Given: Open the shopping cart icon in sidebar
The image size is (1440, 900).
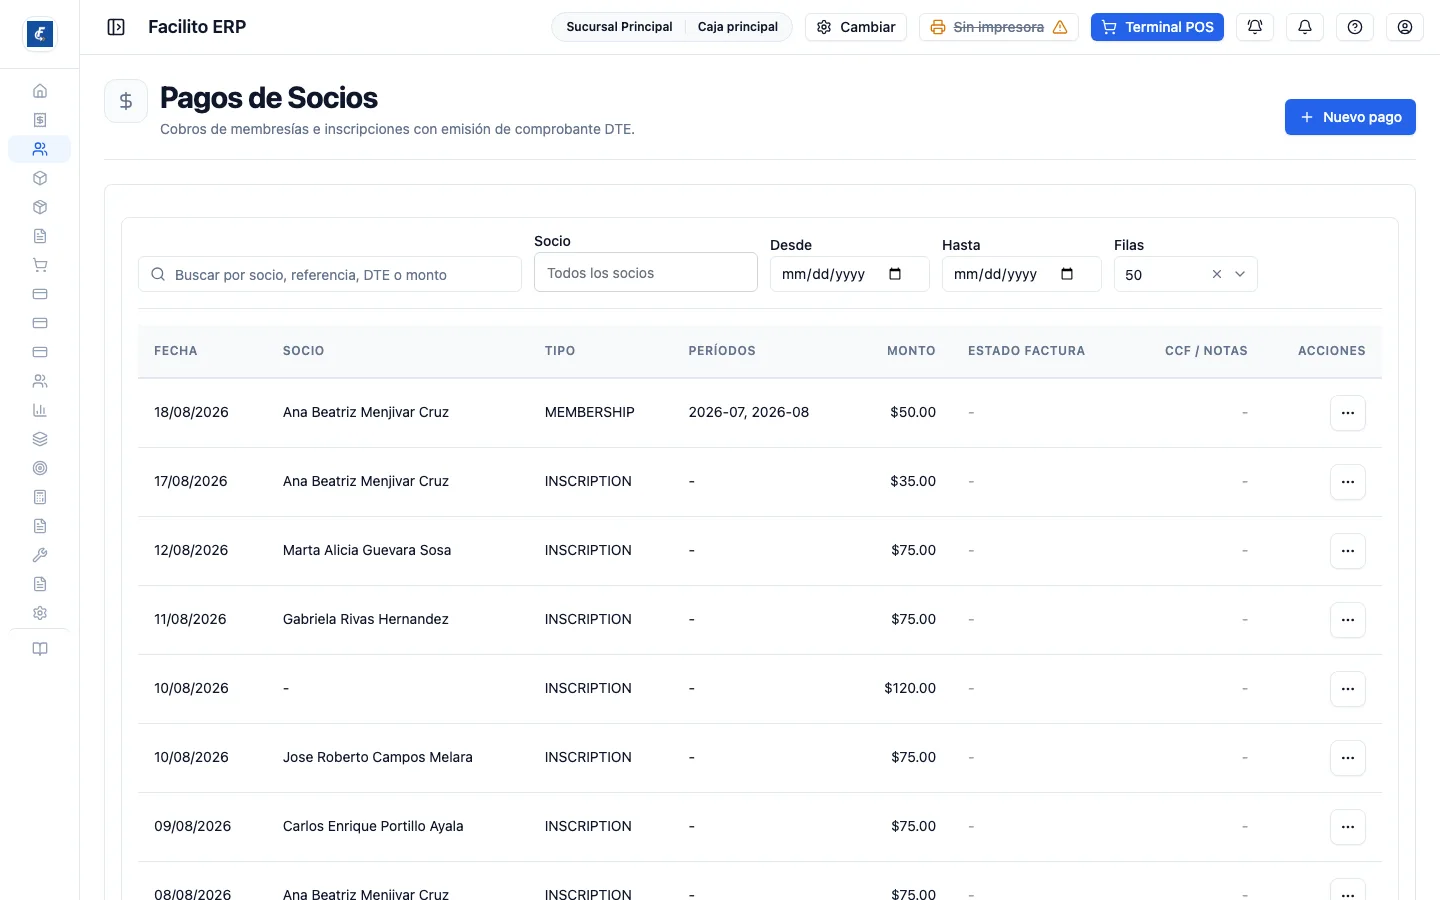Looking at the screenshot, I should click(40, 265).
